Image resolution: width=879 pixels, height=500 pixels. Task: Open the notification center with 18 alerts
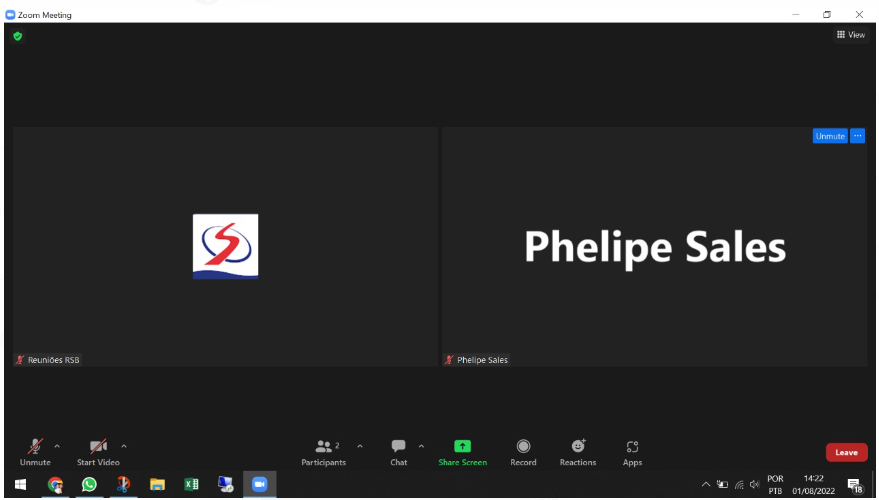pyautogui.click(x=855, y=485)
